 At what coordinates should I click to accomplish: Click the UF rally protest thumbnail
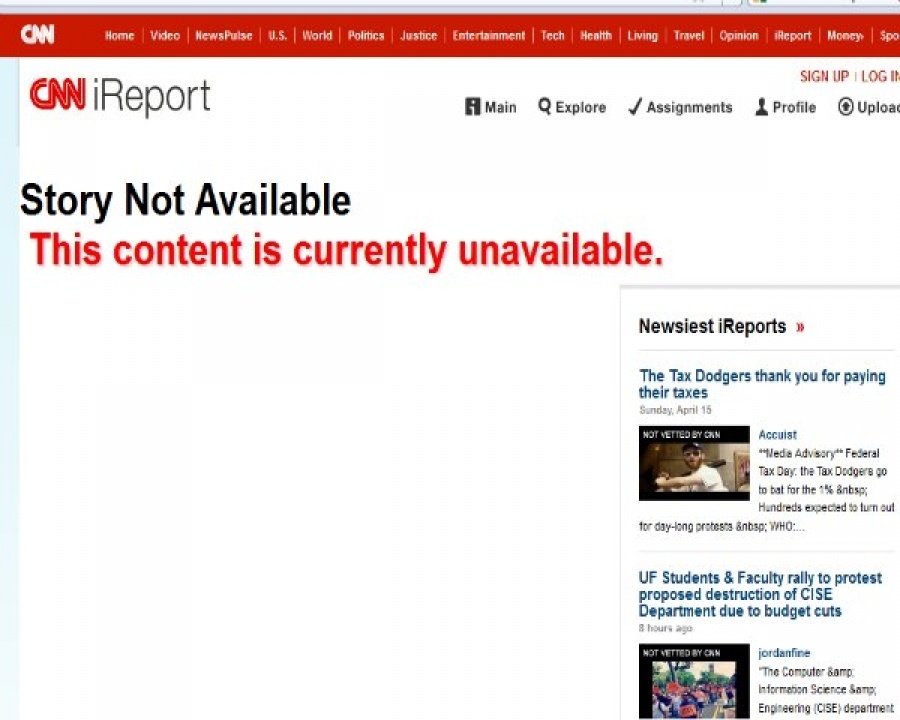pyautogui.click(x=694, y=681)
